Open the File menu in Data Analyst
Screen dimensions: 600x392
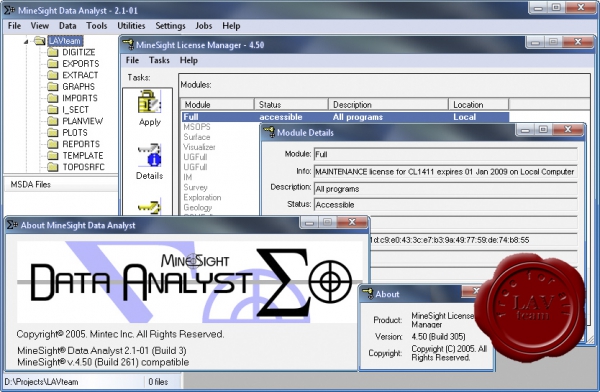14,26
